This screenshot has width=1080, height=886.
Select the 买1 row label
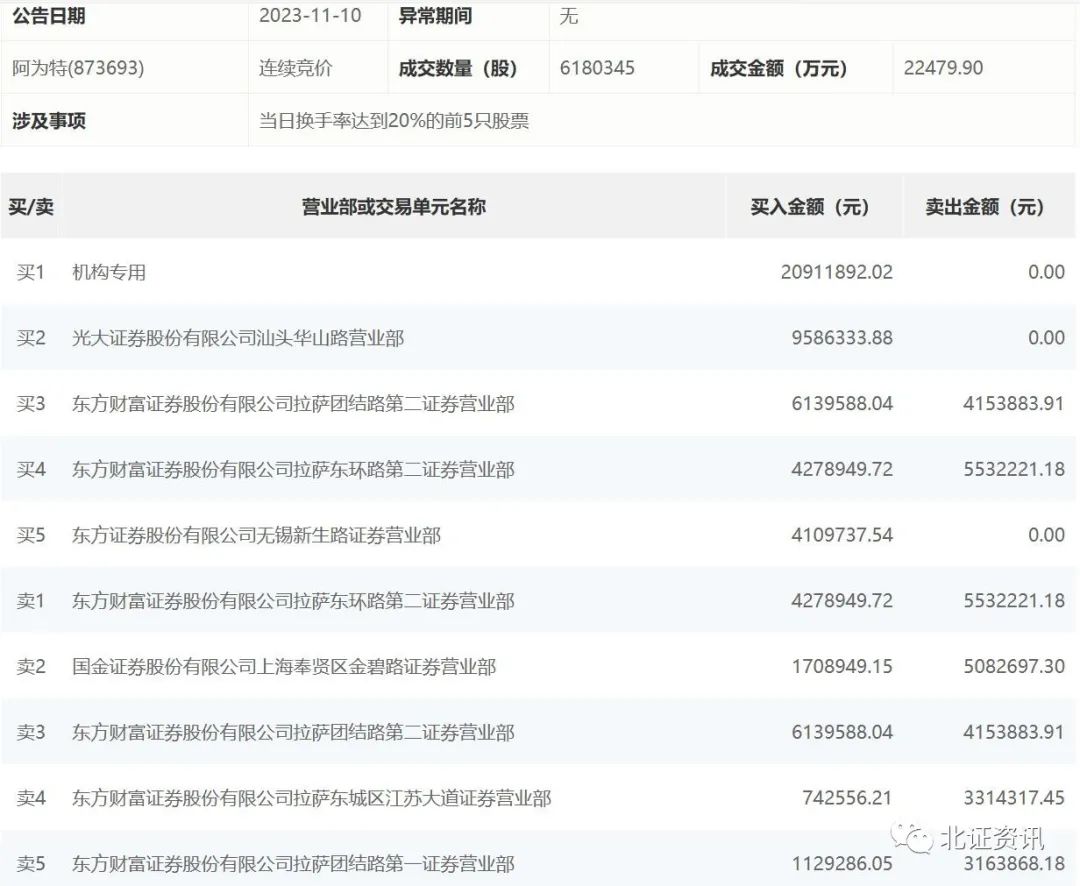pos(31,272)
